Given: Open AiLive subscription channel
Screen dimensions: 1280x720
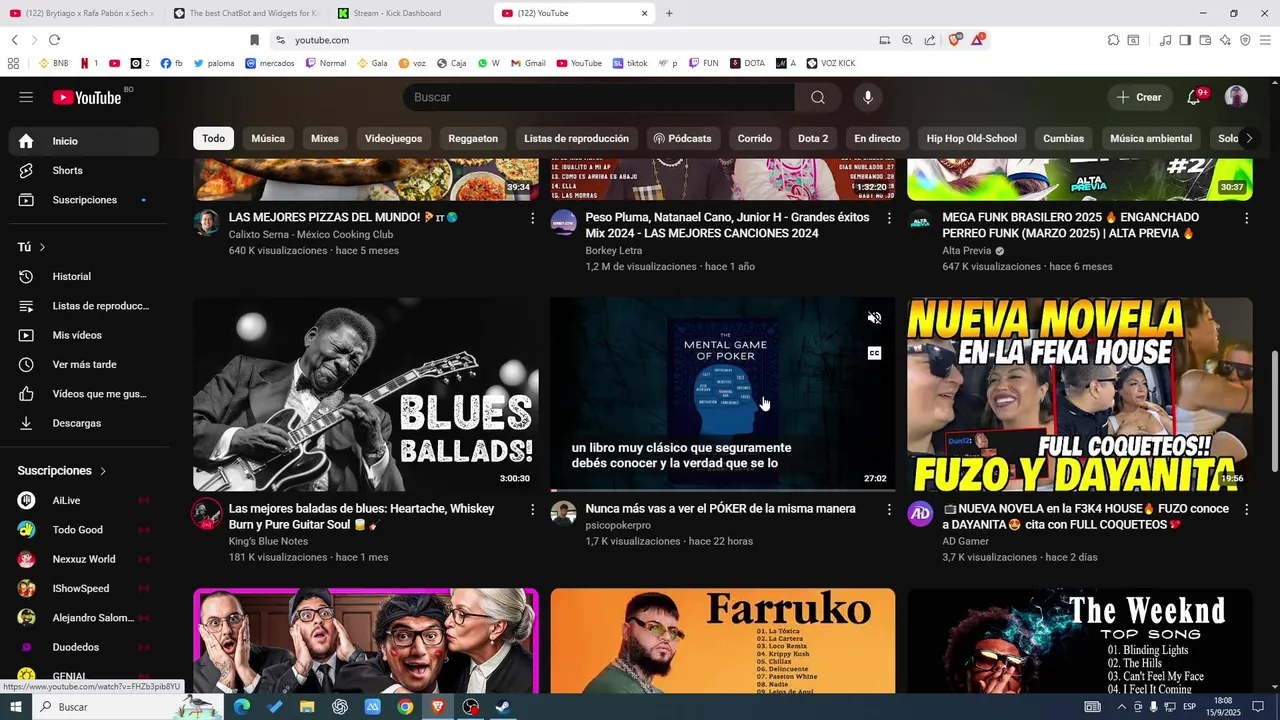Looking at the screenshot, I should pos(84,500).
